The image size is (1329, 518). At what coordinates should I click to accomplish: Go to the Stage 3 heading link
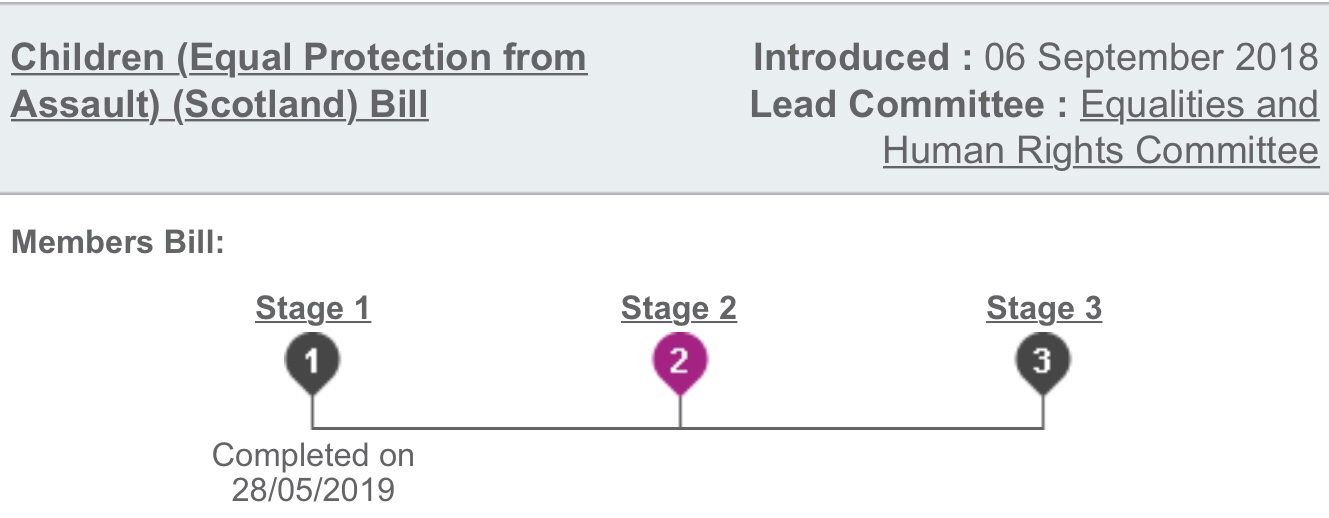coord(1044,309)
